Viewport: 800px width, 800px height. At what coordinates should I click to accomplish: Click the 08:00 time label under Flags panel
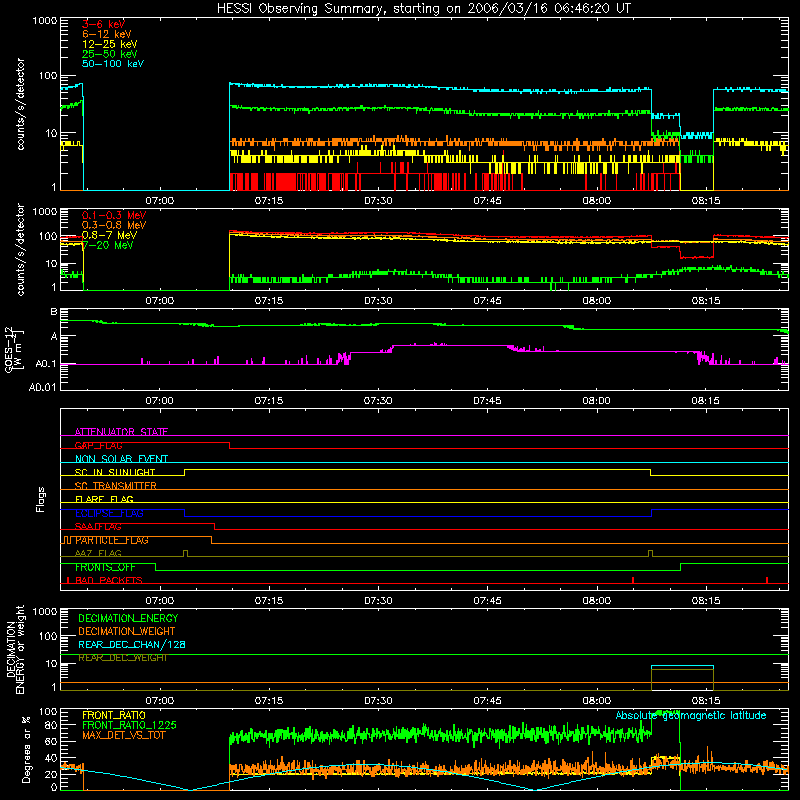coord(596,601)
